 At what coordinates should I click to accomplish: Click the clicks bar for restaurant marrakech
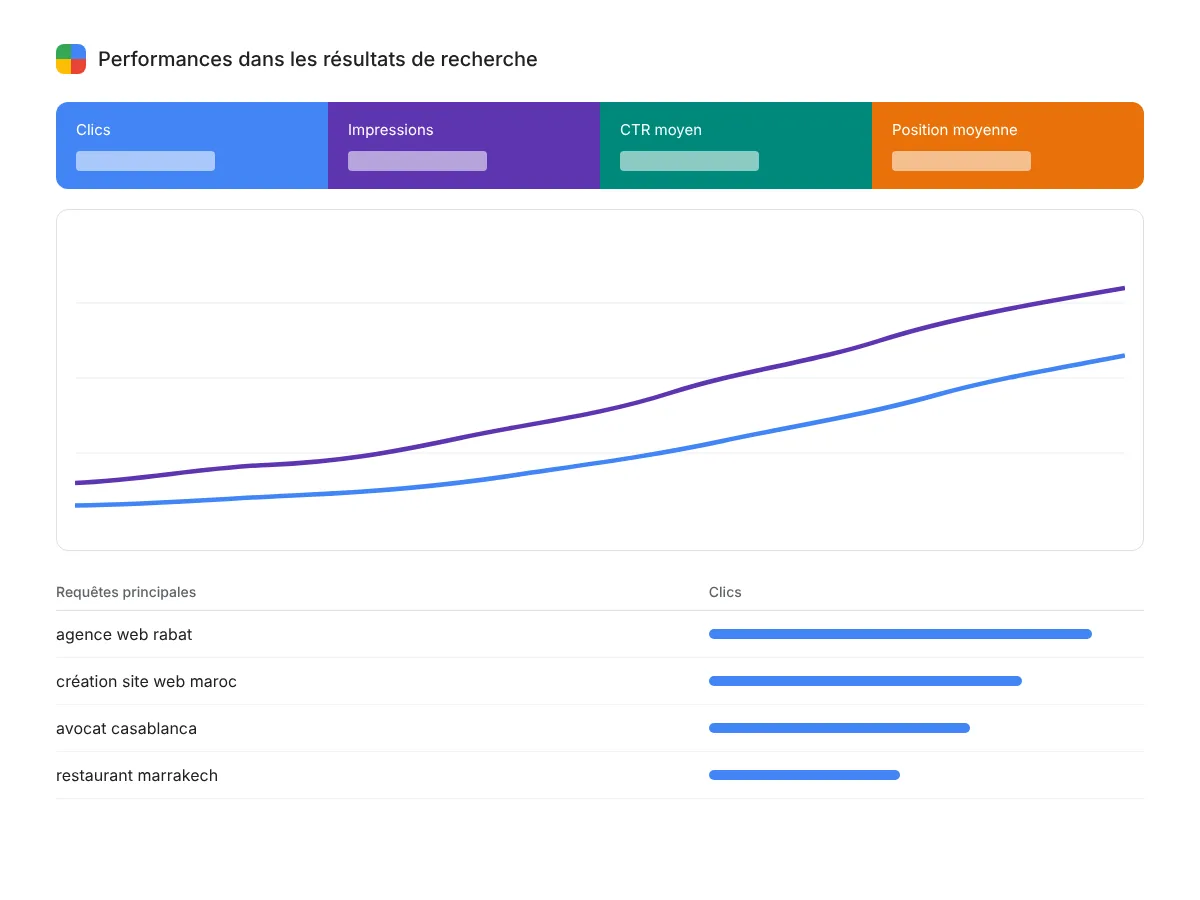804,775
